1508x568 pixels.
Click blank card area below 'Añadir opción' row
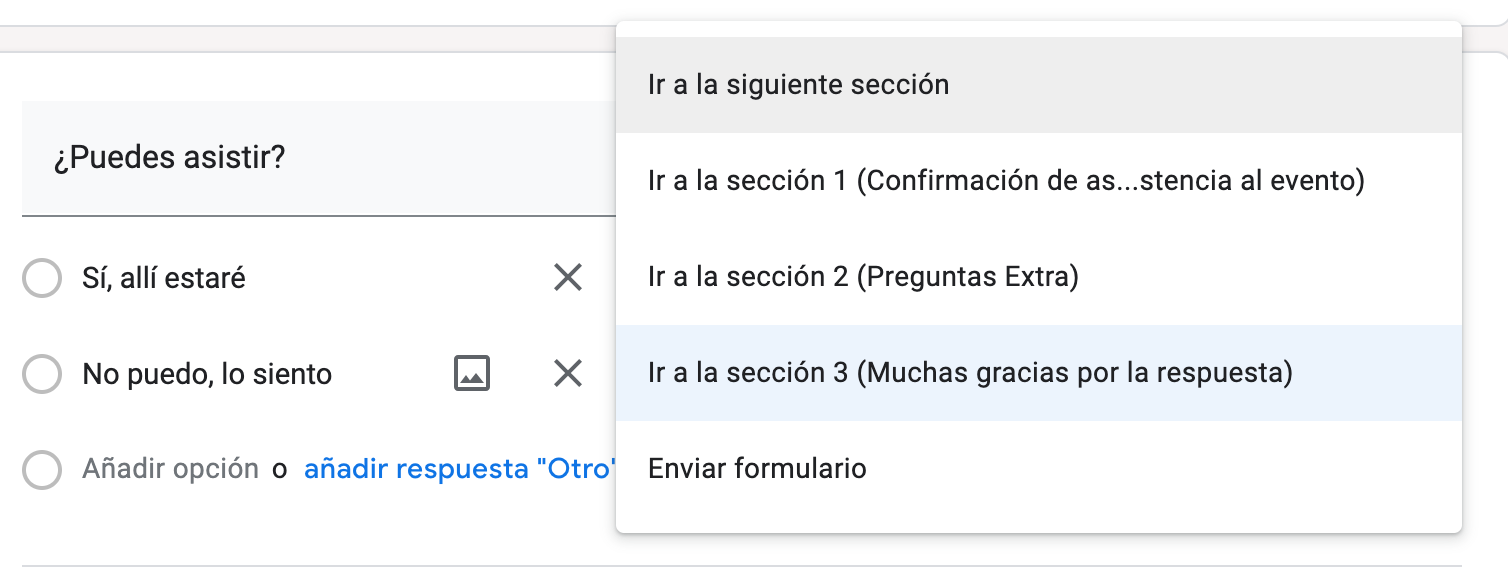[300, 530]
